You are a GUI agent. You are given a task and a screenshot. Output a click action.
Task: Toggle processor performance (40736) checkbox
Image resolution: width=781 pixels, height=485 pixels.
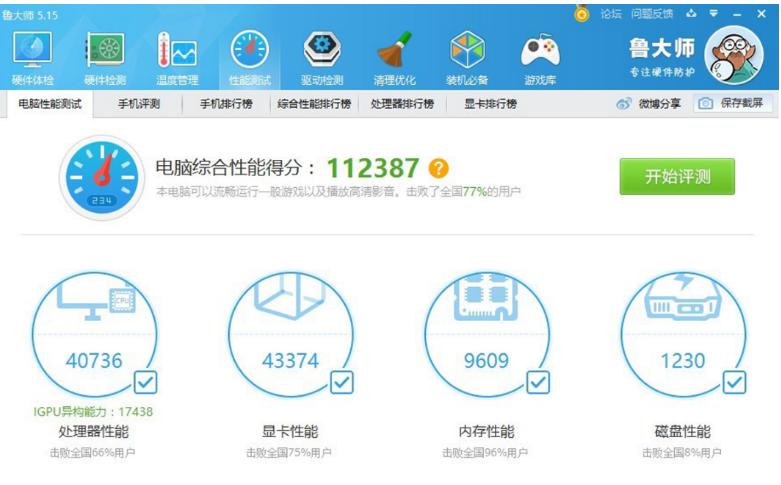pos(145,382)
